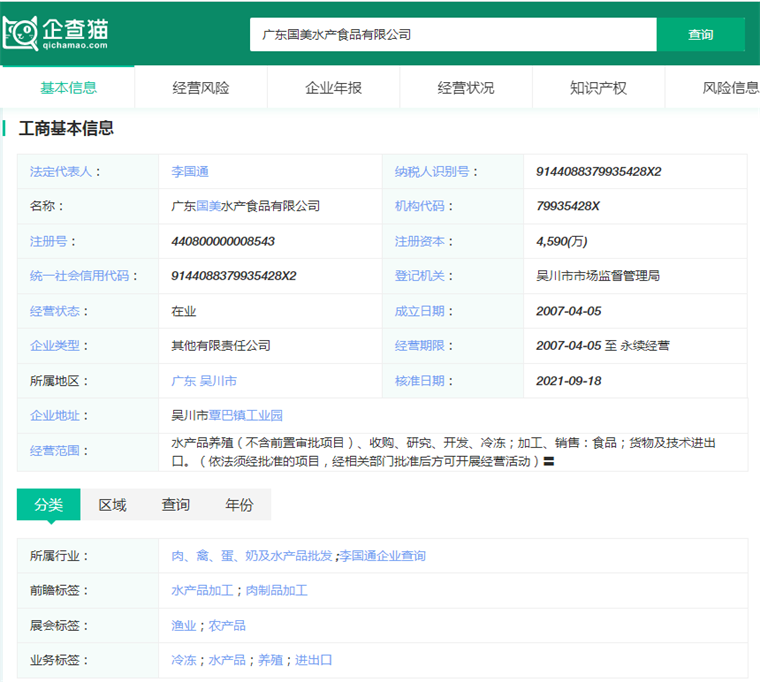
Task: Click the organization code 79935428X
Action: coord(568,206)
